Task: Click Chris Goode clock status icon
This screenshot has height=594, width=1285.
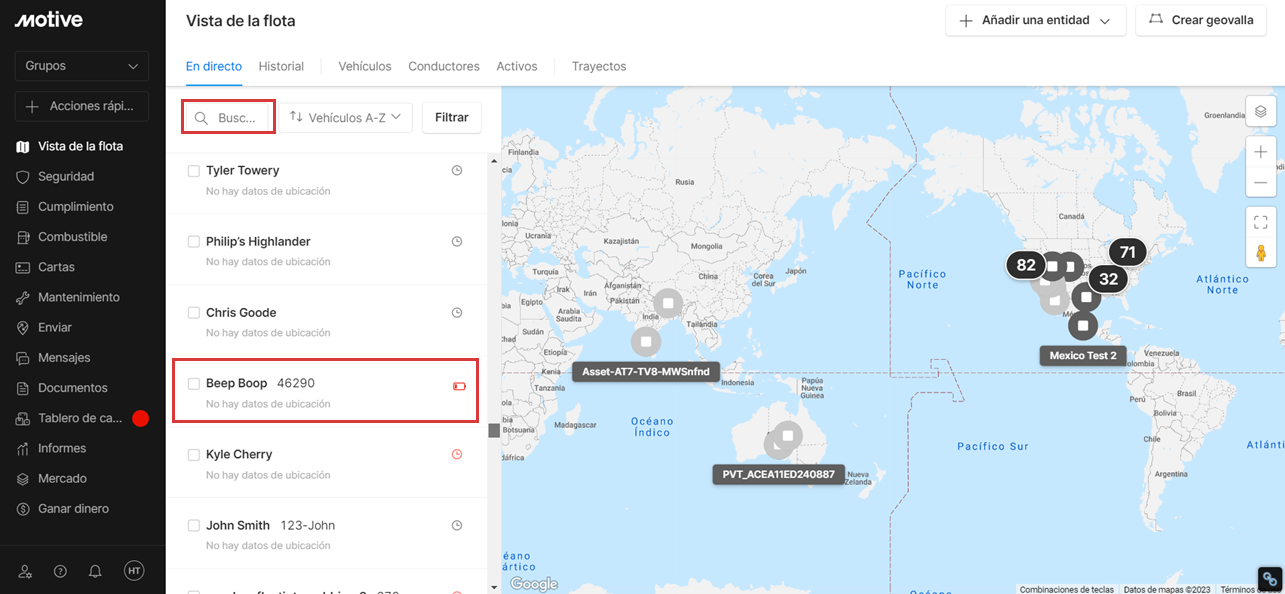Action: [x=457, y=313]
